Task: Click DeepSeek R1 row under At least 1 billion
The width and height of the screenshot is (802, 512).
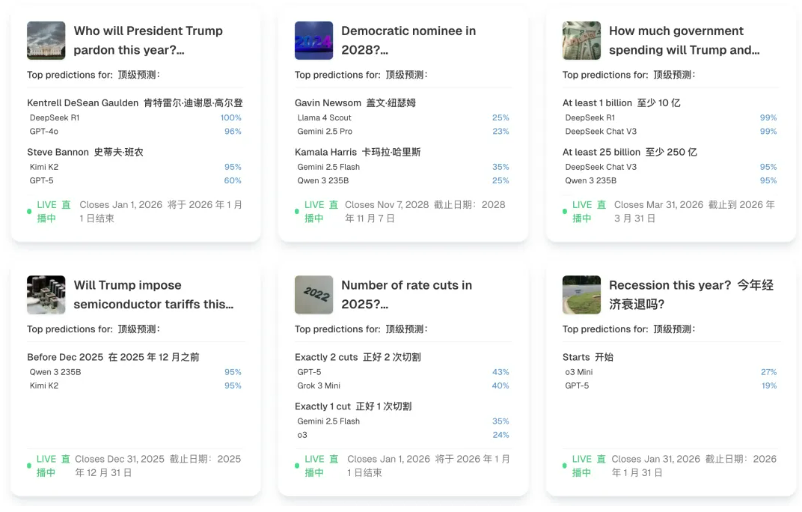Action: [671, 118]
